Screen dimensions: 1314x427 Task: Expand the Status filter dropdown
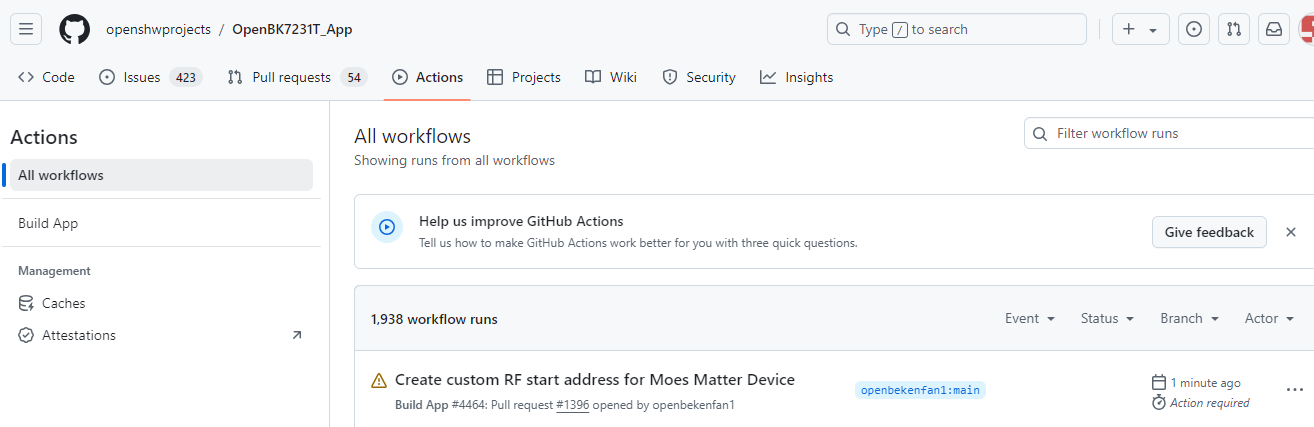1107,318
